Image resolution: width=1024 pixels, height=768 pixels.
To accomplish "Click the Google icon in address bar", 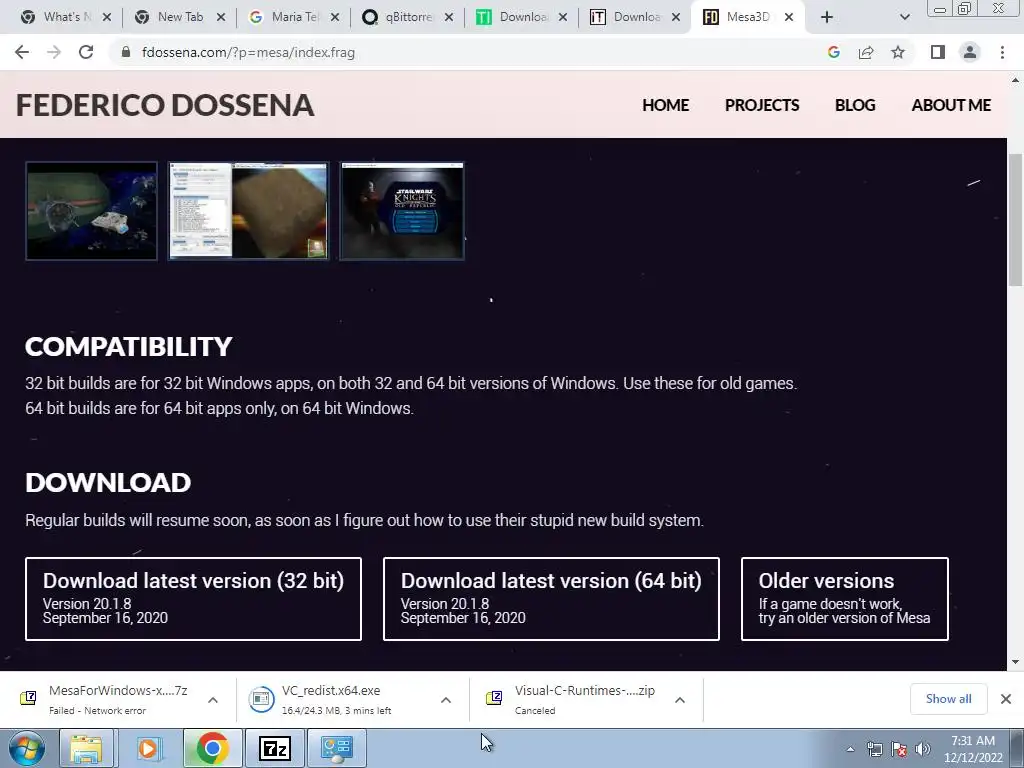I will pos(833,52).
